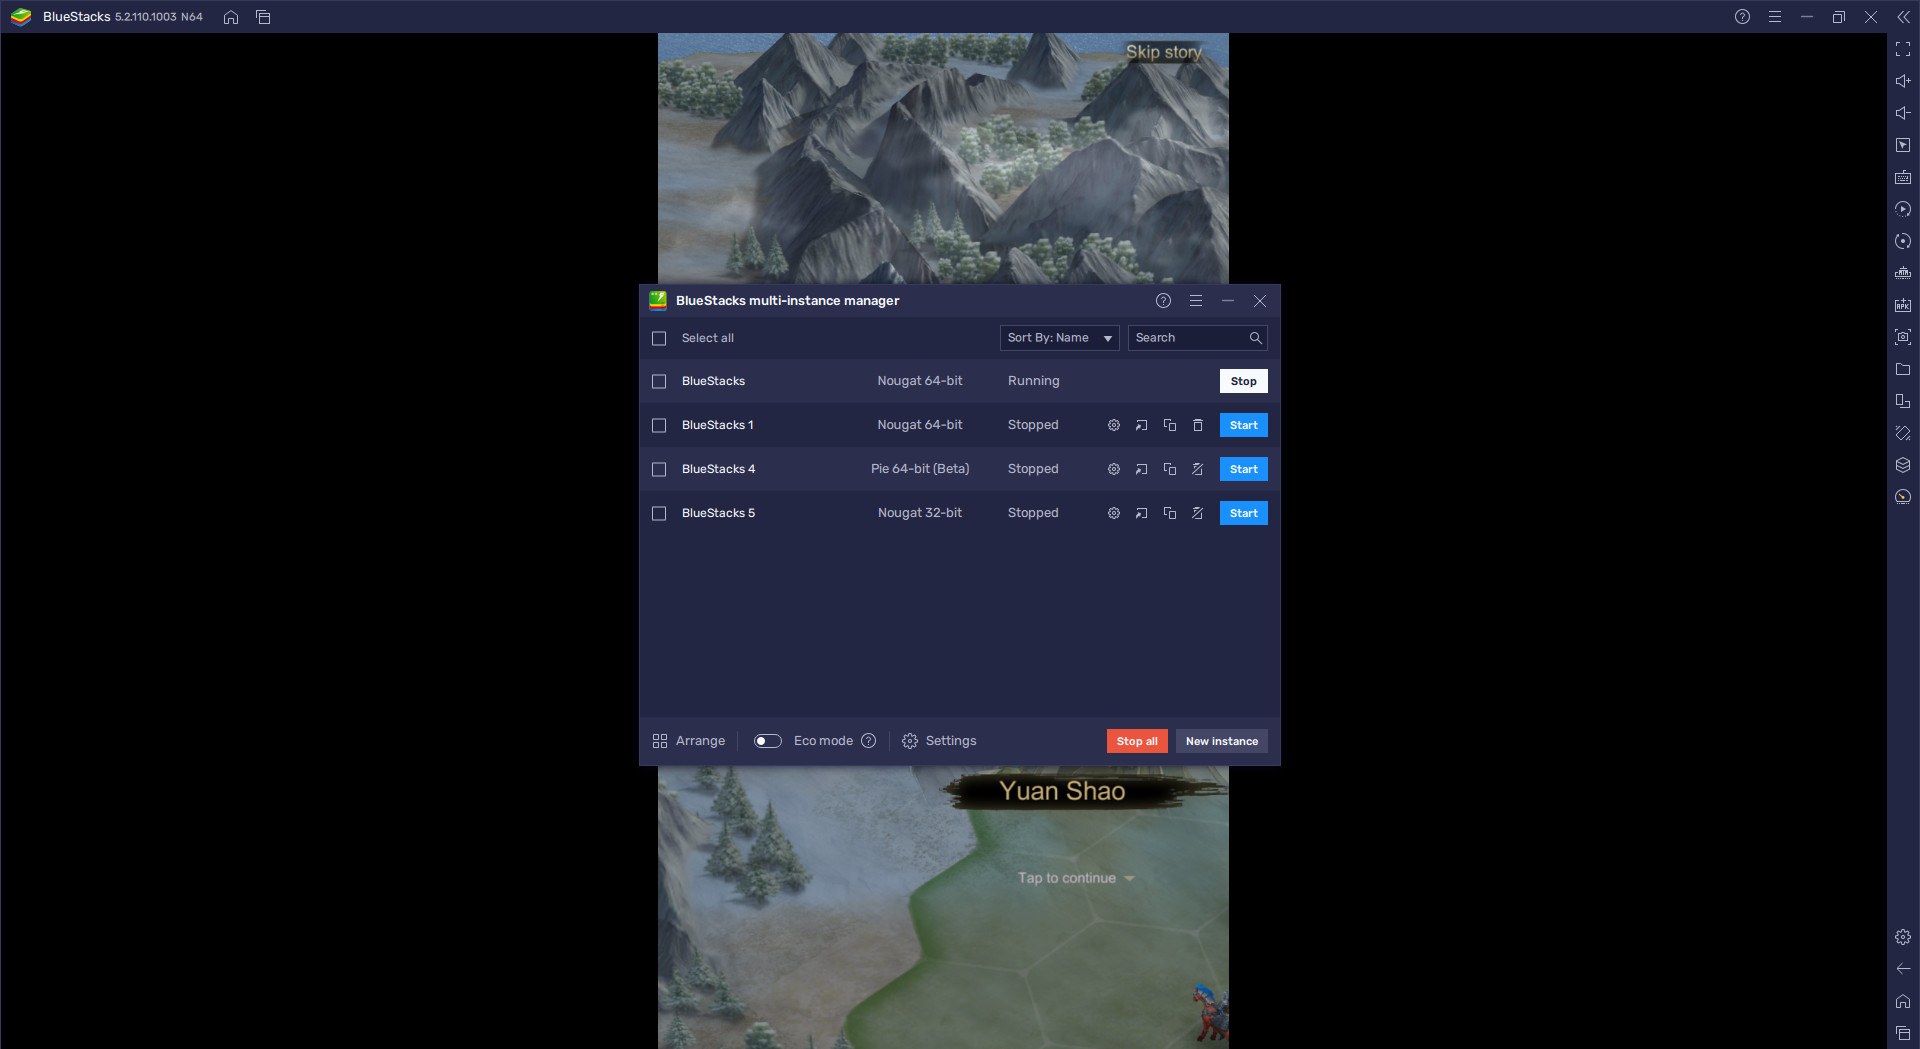Image resolution: width=1920 pixels, height=1049 pixels.
Task: Toggle fullscreen mode in BlueStacks sidebar
Action: (x=1902, y=49)
